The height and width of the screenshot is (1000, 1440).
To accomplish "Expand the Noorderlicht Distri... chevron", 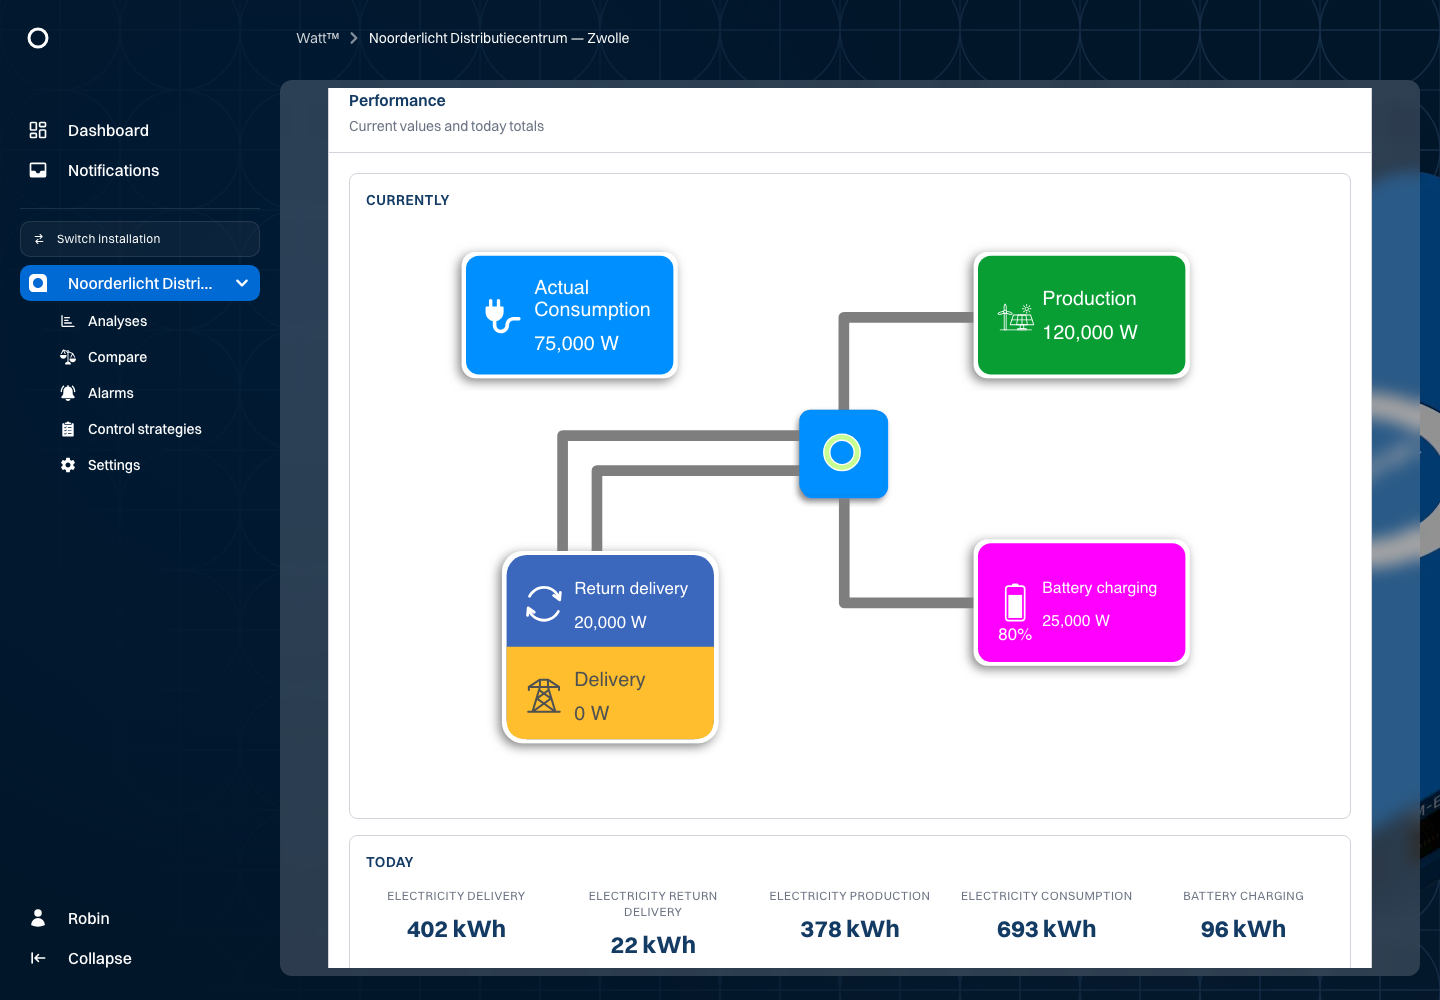I will pyautogui.click(x=242, y=283).
